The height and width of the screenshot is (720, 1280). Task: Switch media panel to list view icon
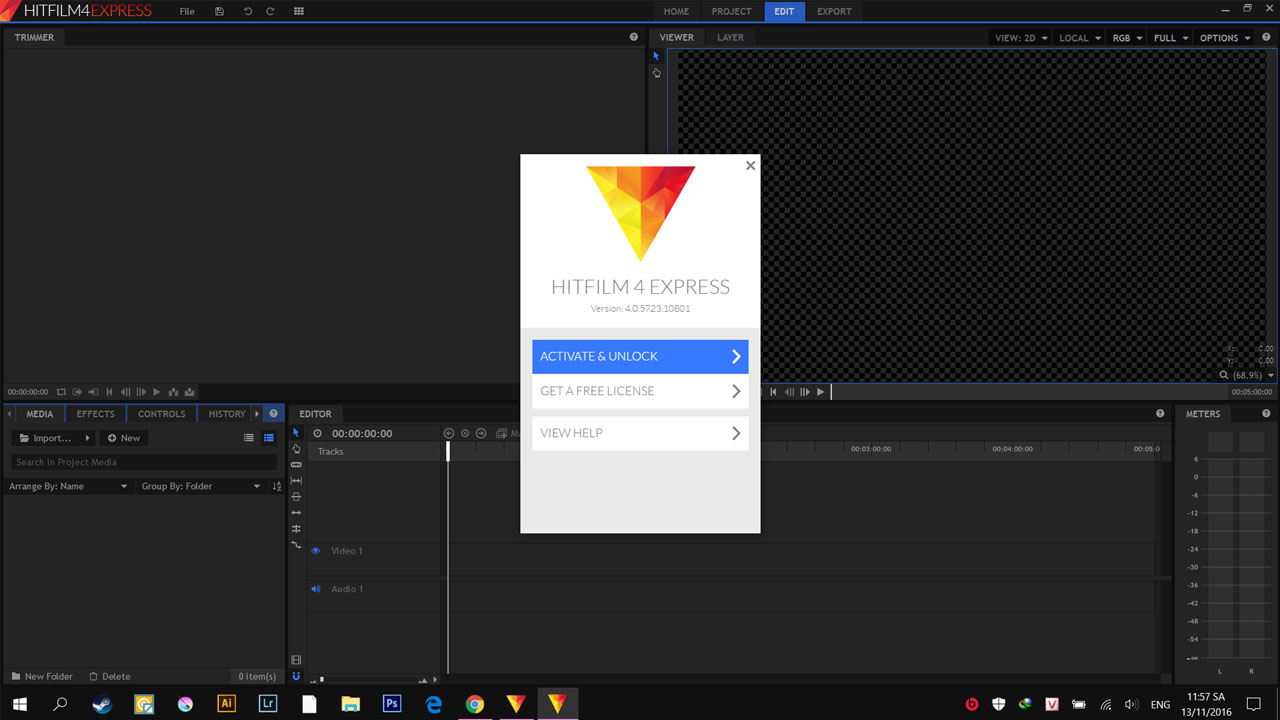pyautogui.click(x=249, y=438)
